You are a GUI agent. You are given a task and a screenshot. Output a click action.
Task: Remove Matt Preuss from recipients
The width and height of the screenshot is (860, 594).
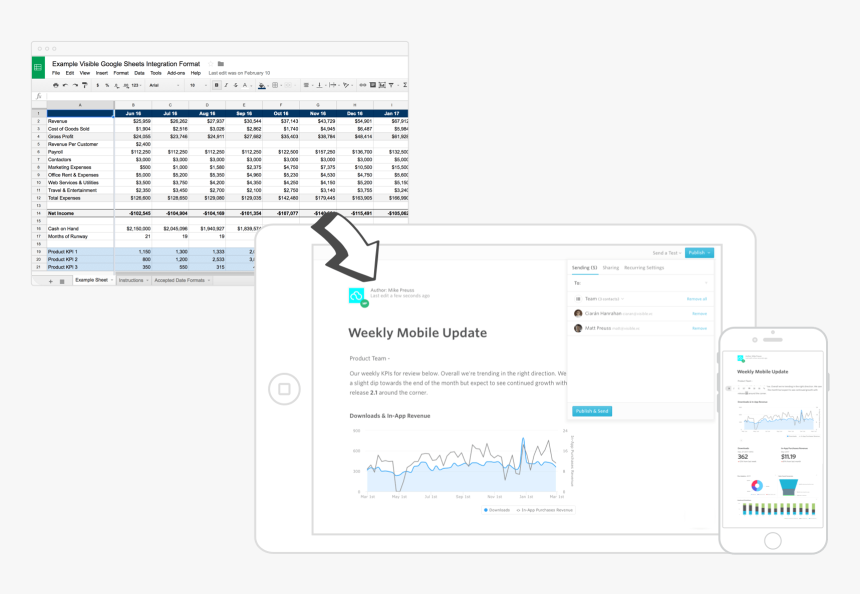click(699, 329)
